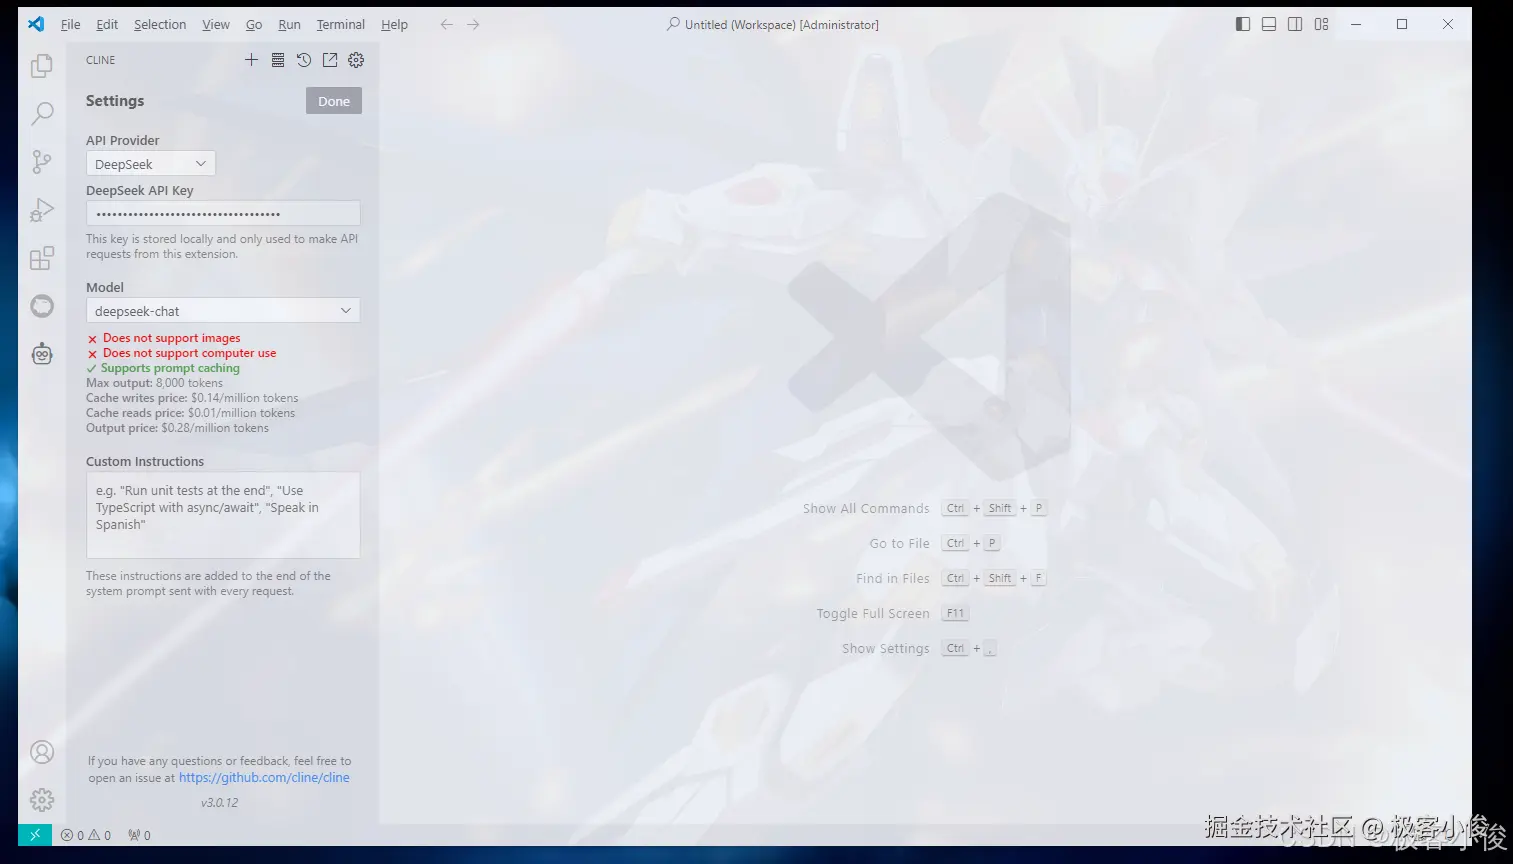The height and width of the screenshot is (864, 1513).
Task: Open the Run and Debug view
Action: [x=41, y=210]
